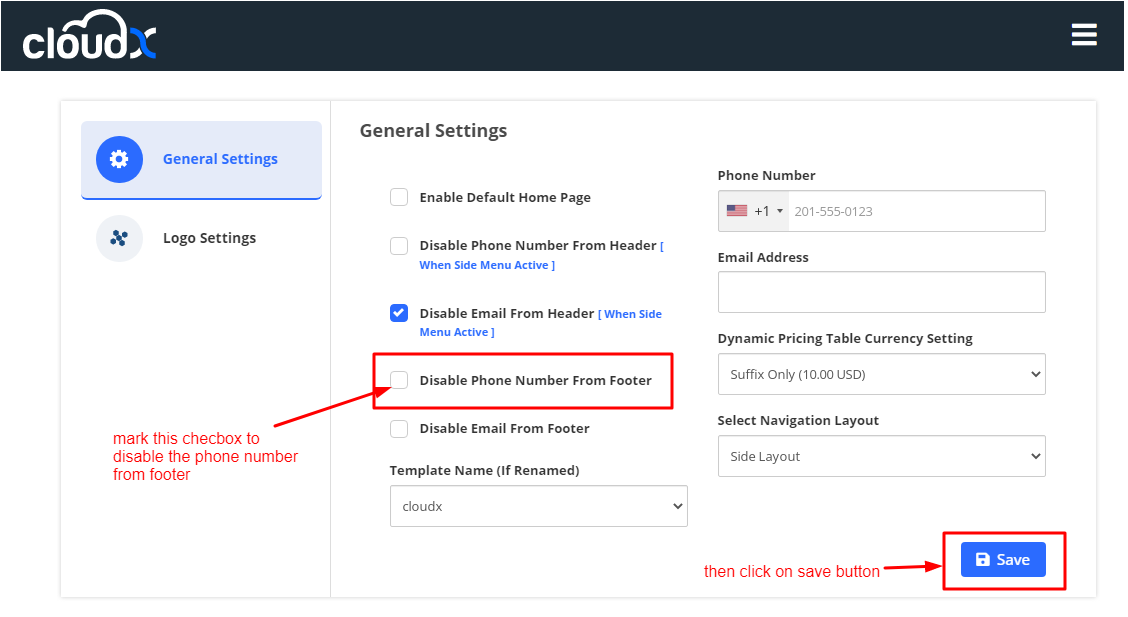Click the floppy disk icon on Save
Screen dimensions: 1128x617
click(982, 560)
